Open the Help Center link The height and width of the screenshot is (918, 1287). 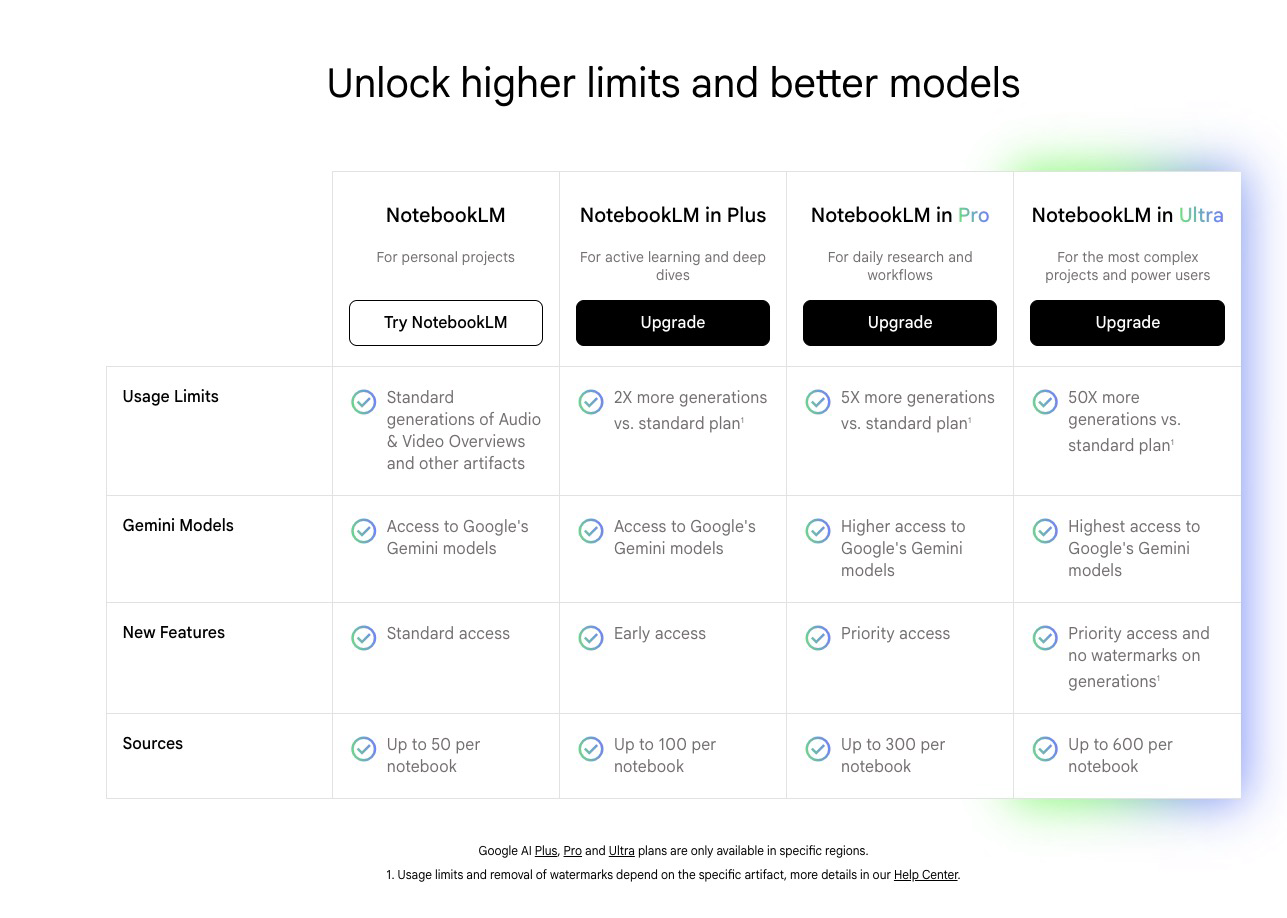(926, 875)
